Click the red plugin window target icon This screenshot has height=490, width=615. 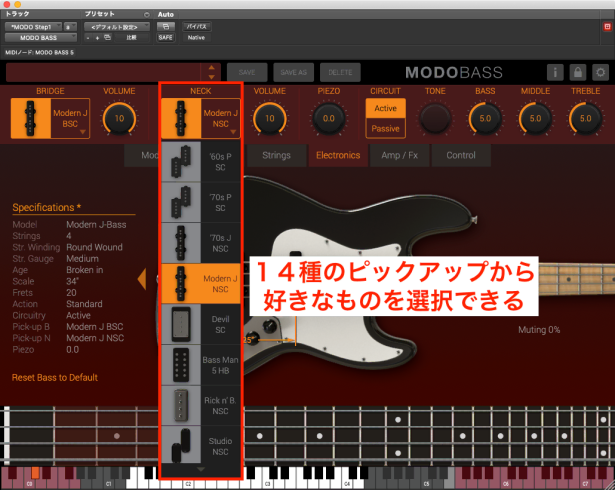point(607,27)
